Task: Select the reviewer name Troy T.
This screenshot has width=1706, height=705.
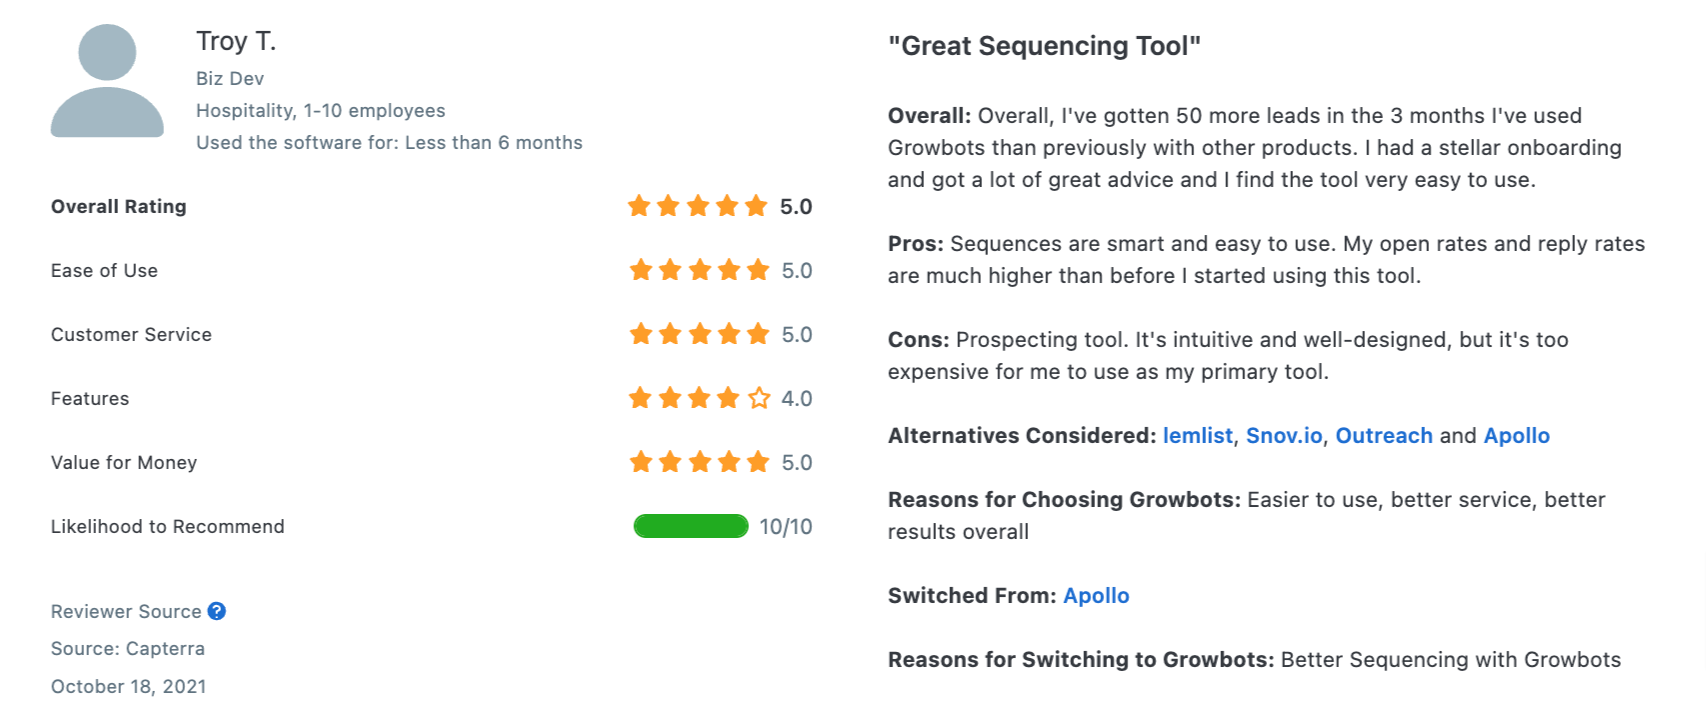Action: click(x=236, y=41)
